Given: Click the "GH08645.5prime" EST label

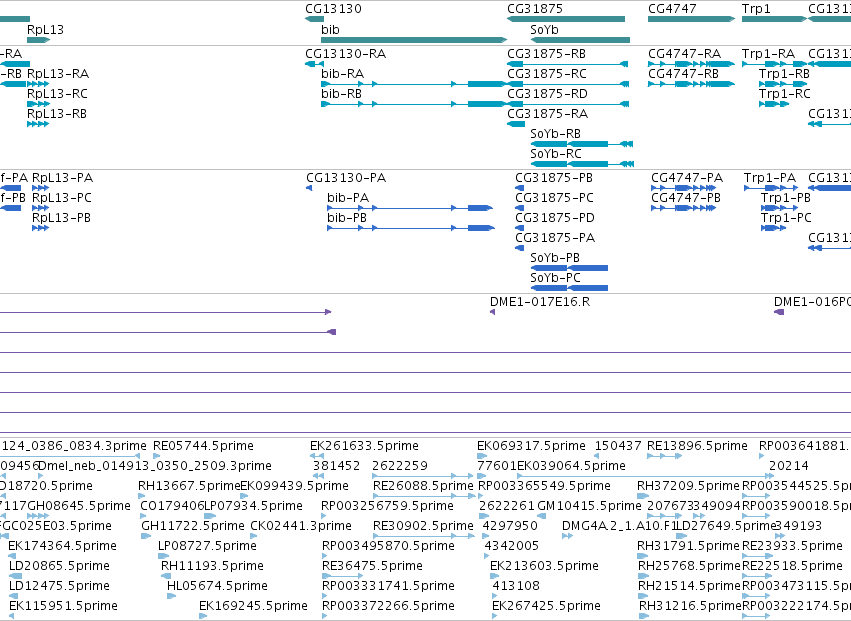Looking at the screenshot, I should point(79,506).
